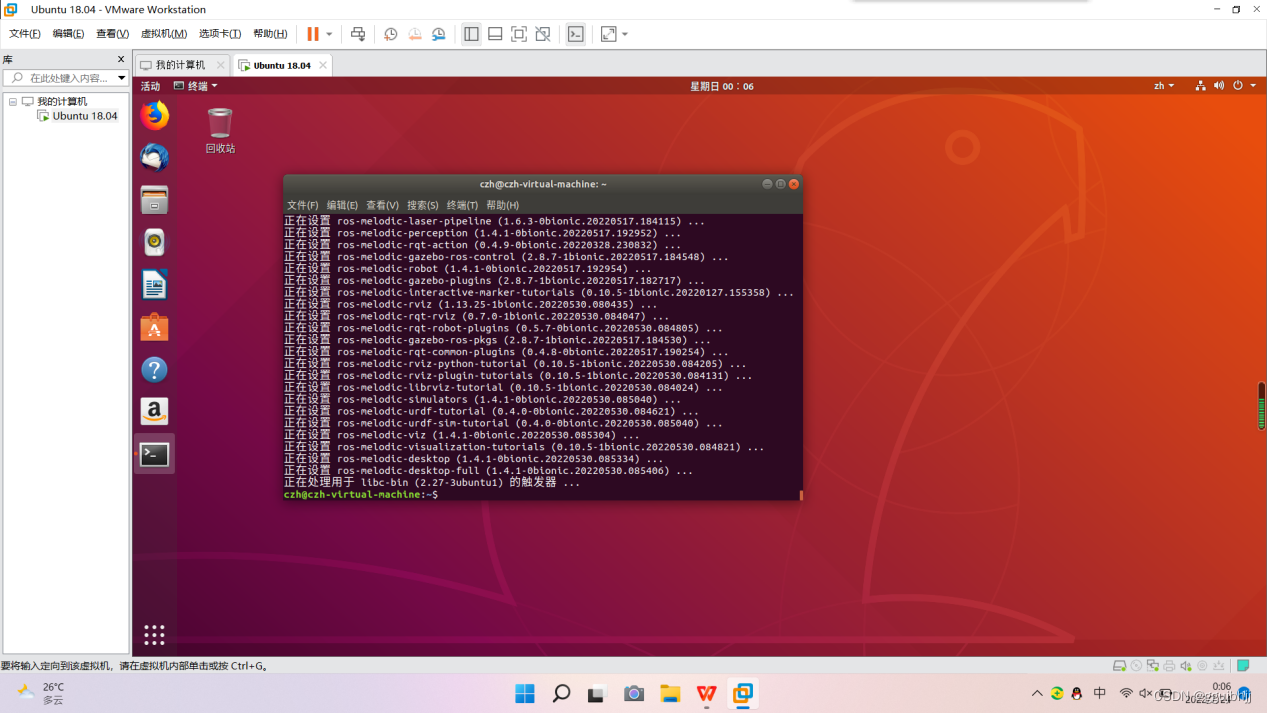Click the Ubuntu volume icon in top bar

point(1218,86)
